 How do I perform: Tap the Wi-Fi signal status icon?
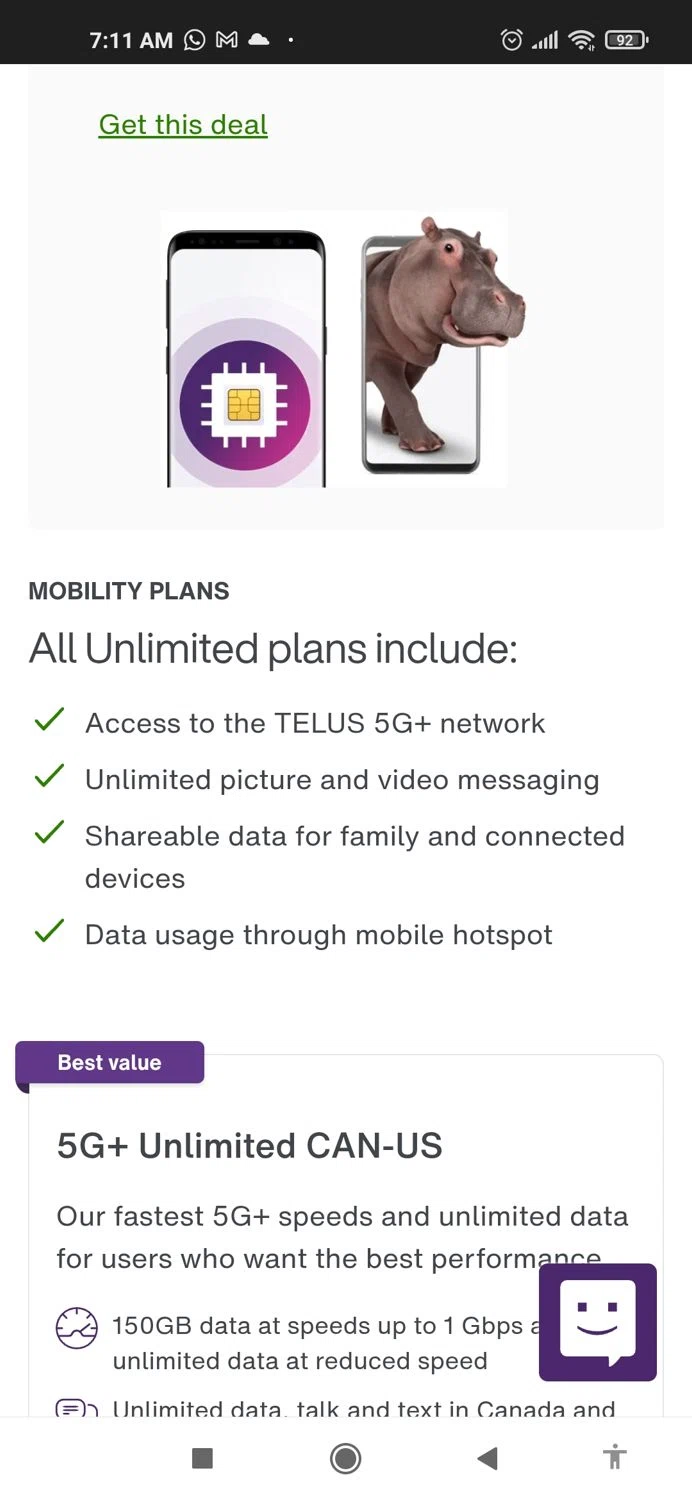(x=581, y=40)
